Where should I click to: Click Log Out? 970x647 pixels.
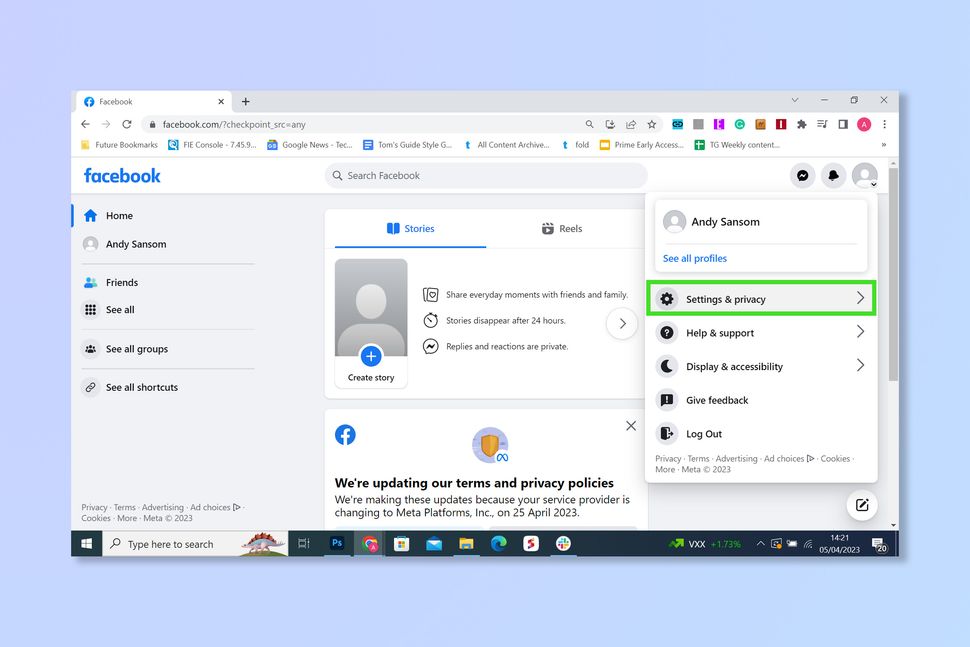point(761,434)
